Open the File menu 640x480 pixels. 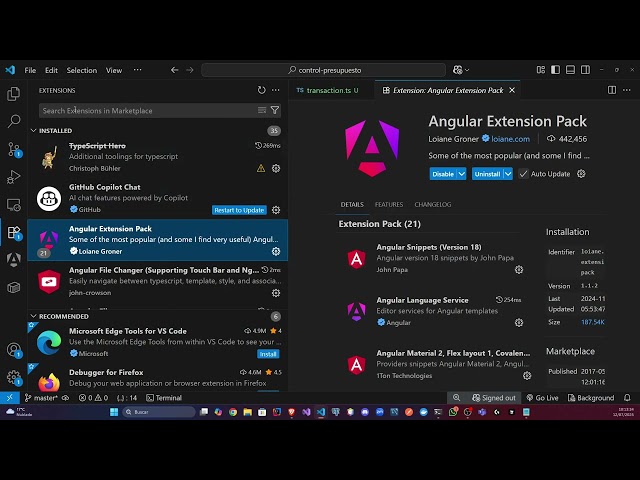[30, 70]
